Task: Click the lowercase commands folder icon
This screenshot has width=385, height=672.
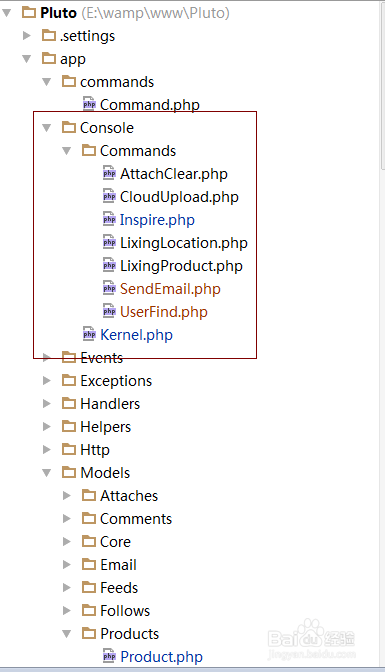Action: (69, 81)
